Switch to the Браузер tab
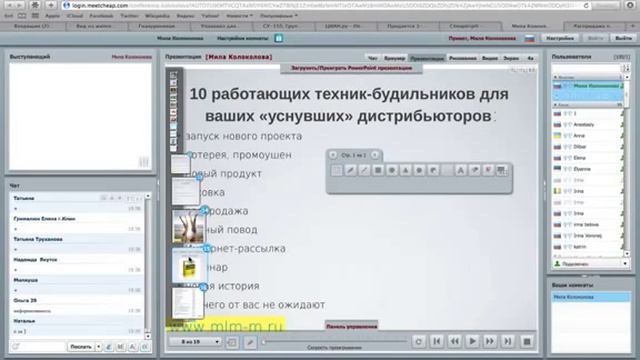The image size is (640, 360). coord(394,58)
